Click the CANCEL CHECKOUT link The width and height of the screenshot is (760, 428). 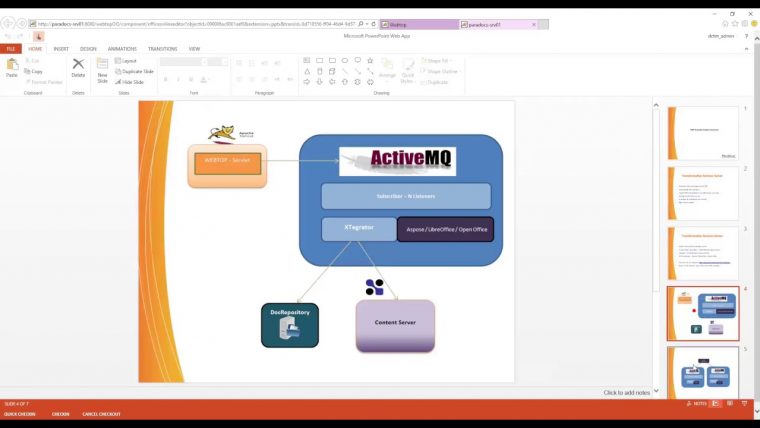tap(101, 414)
